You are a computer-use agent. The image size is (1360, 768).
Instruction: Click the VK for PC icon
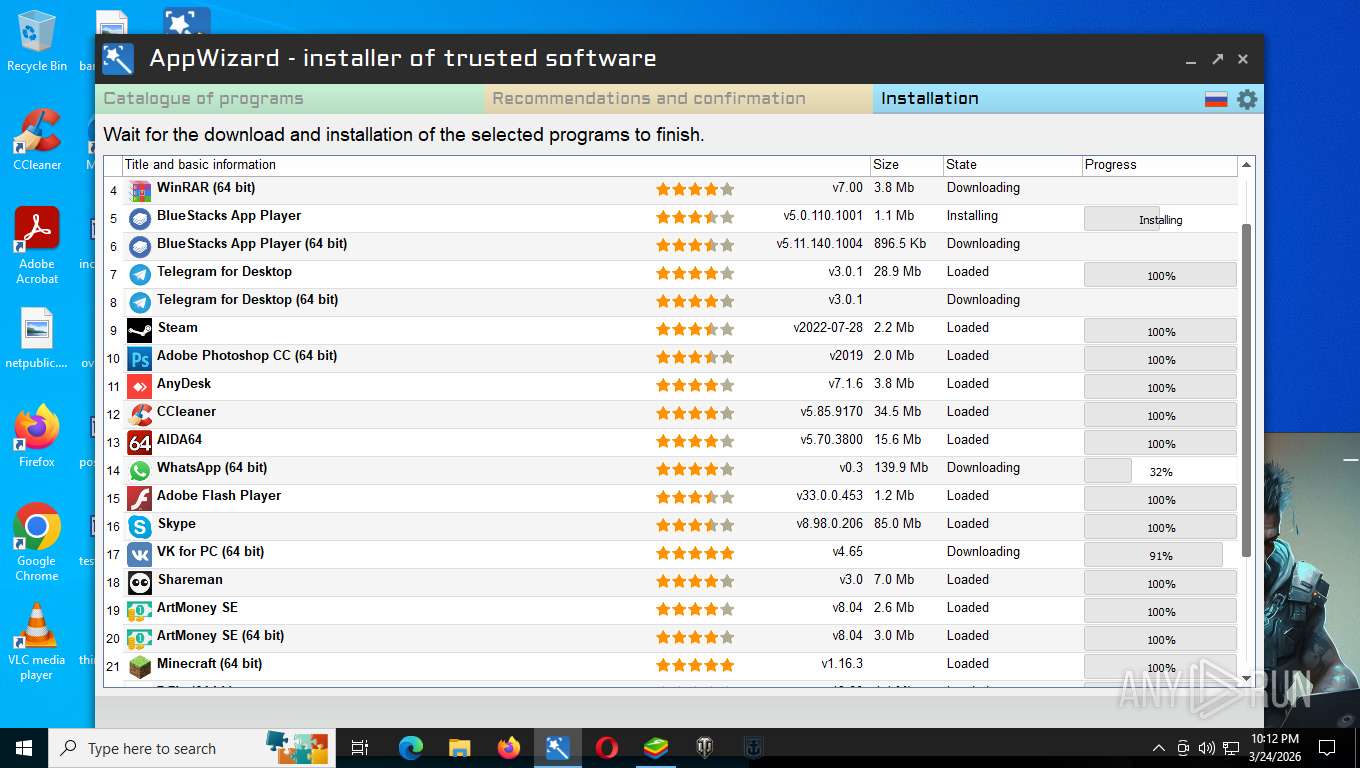click(x=140, y=554)
